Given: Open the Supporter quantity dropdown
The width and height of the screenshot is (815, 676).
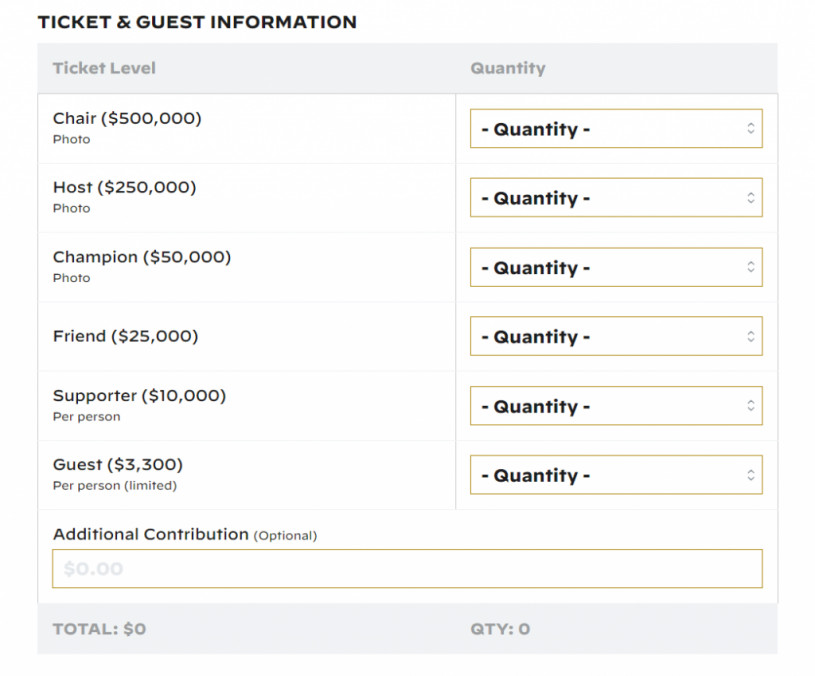Looking at the screenshot, I should click(x=615, y=406).
